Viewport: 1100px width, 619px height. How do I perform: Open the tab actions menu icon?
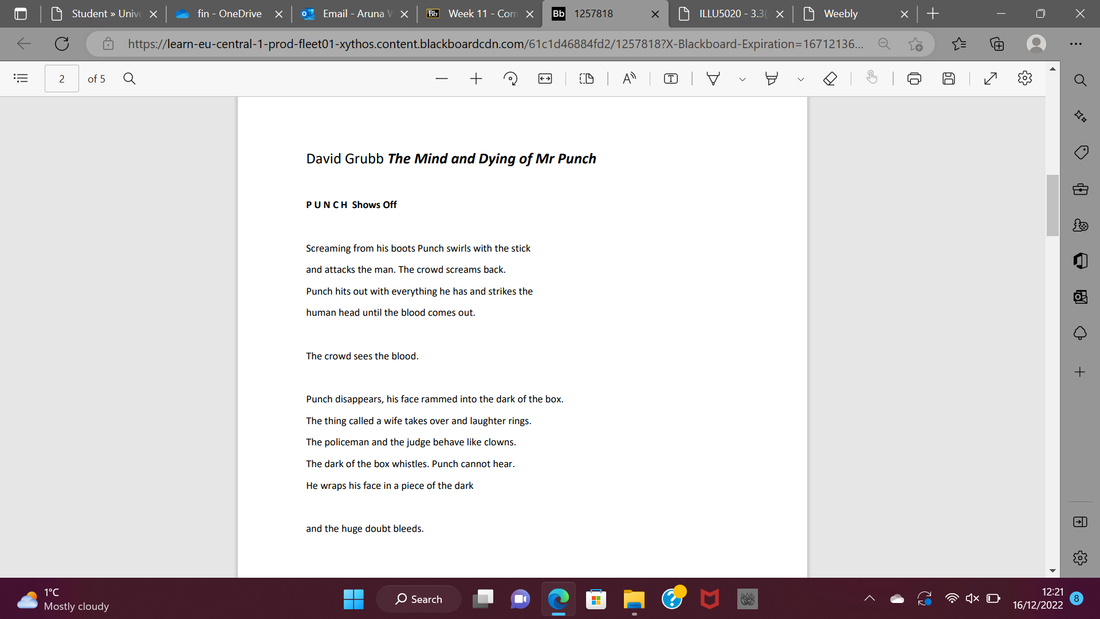(x=20, y=13)
